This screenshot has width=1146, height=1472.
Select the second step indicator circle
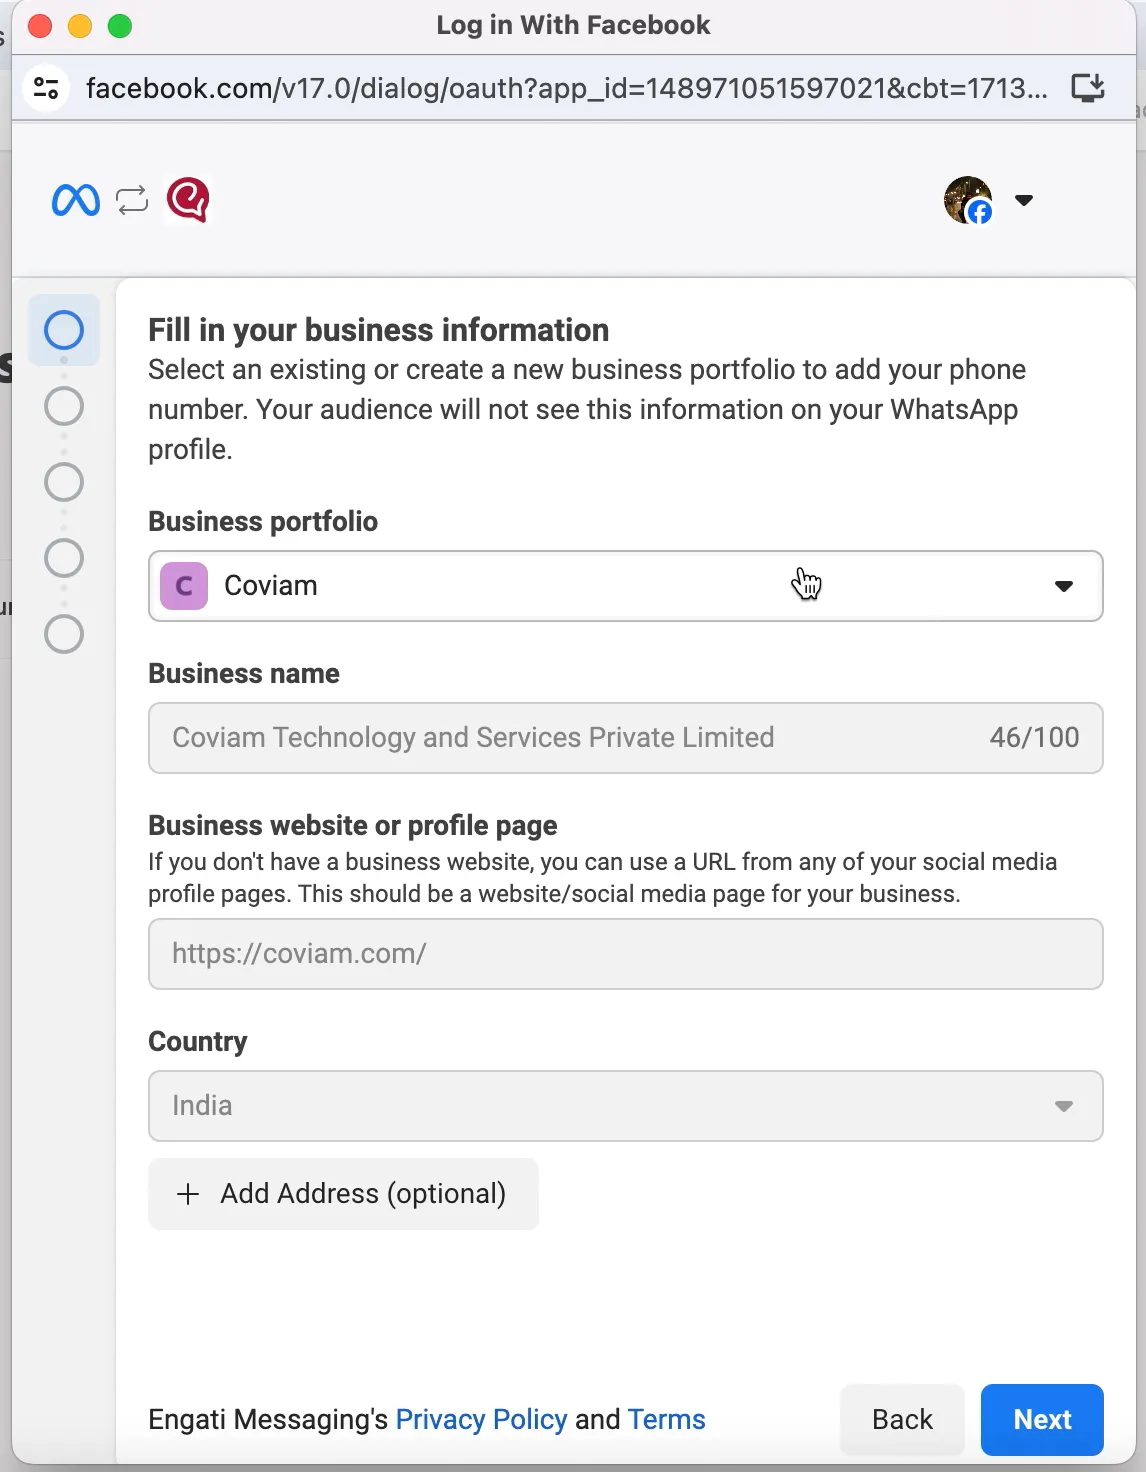click(64, 406)
